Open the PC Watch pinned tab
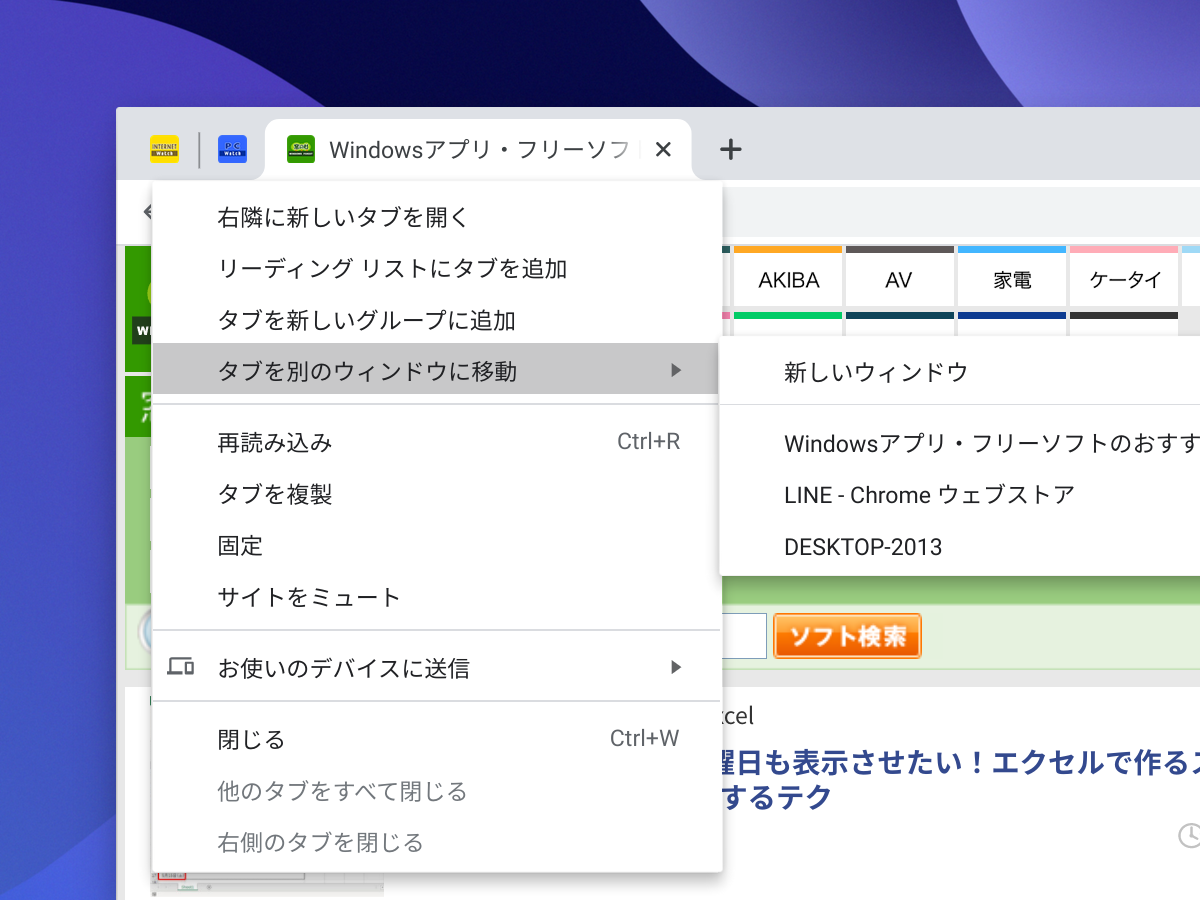1200x900 pixels. tap(232, 148)
